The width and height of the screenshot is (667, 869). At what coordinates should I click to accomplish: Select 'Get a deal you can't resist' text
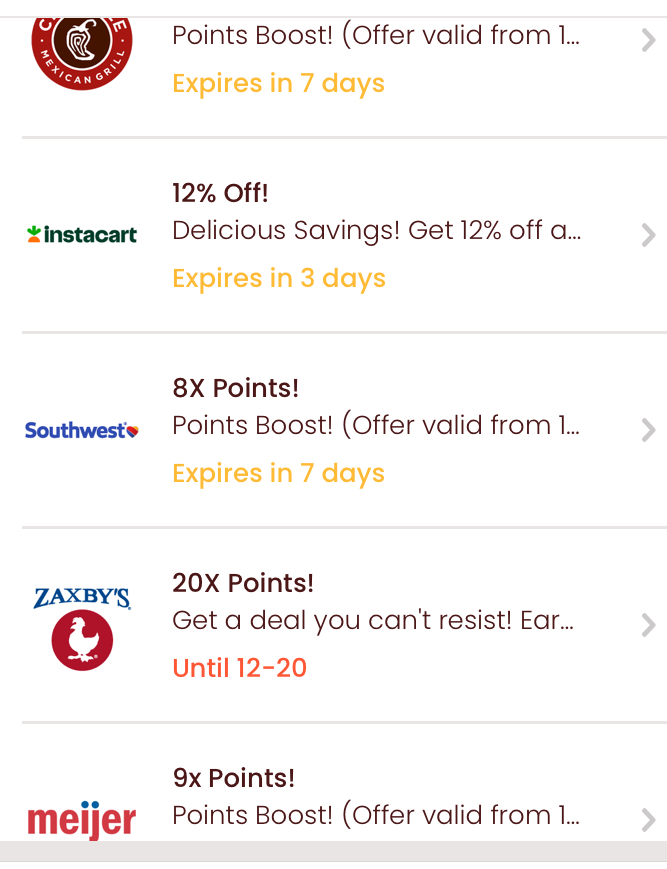372,621
